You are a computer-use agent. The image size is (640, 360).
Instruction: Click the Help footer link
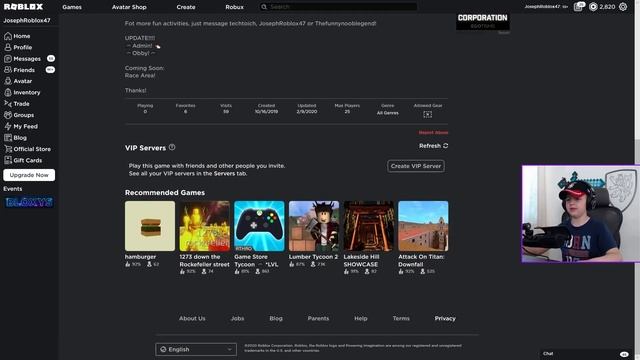(361, 318)
